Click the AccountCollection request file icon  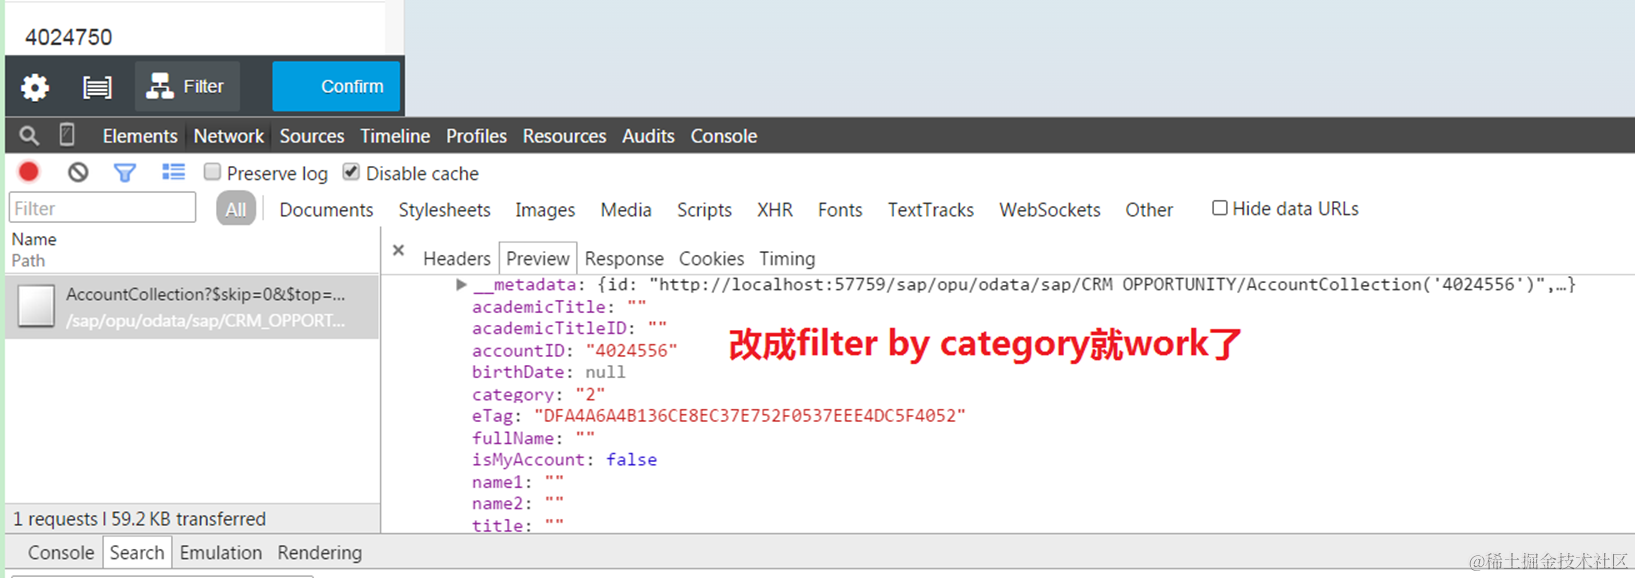36,306
